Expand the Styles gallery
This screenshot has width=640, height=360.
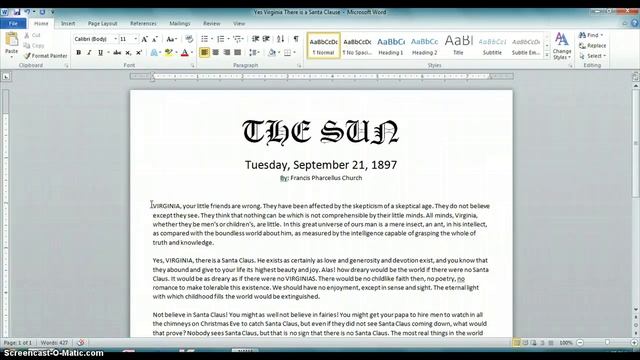547,56
